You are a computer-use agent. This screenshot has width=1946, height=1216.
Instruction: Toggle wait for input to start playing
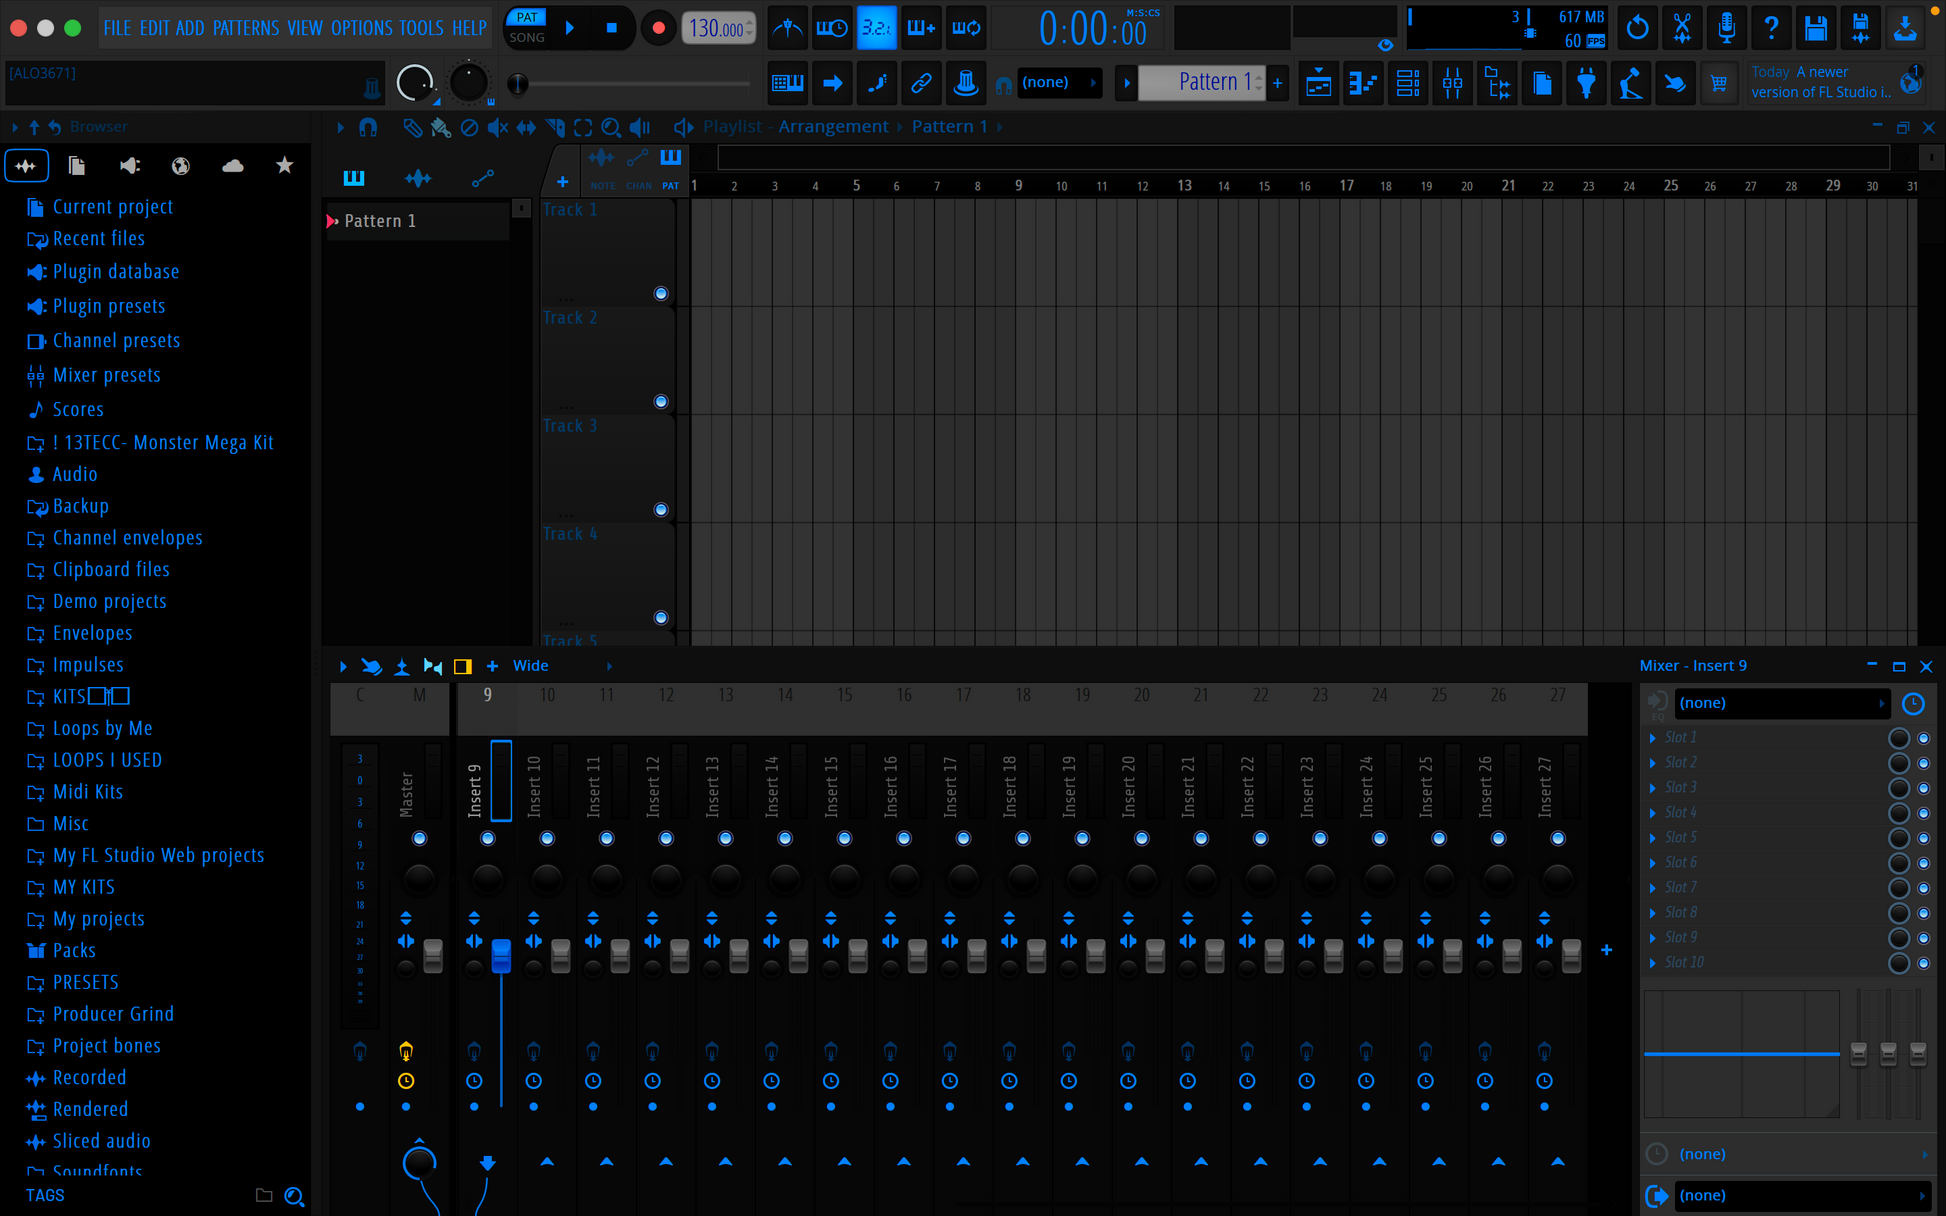click(831, 28)
